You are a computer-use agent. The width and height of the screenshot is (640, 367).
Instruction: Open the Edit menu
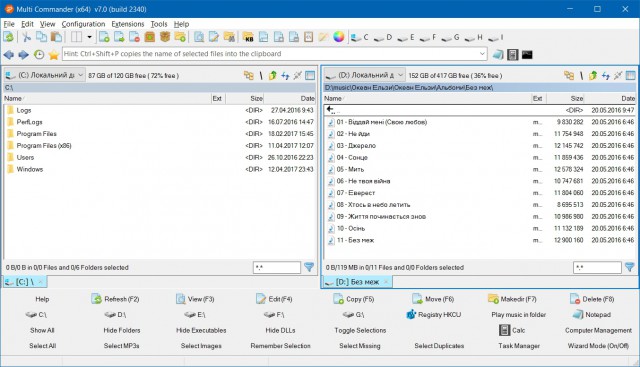27,24
